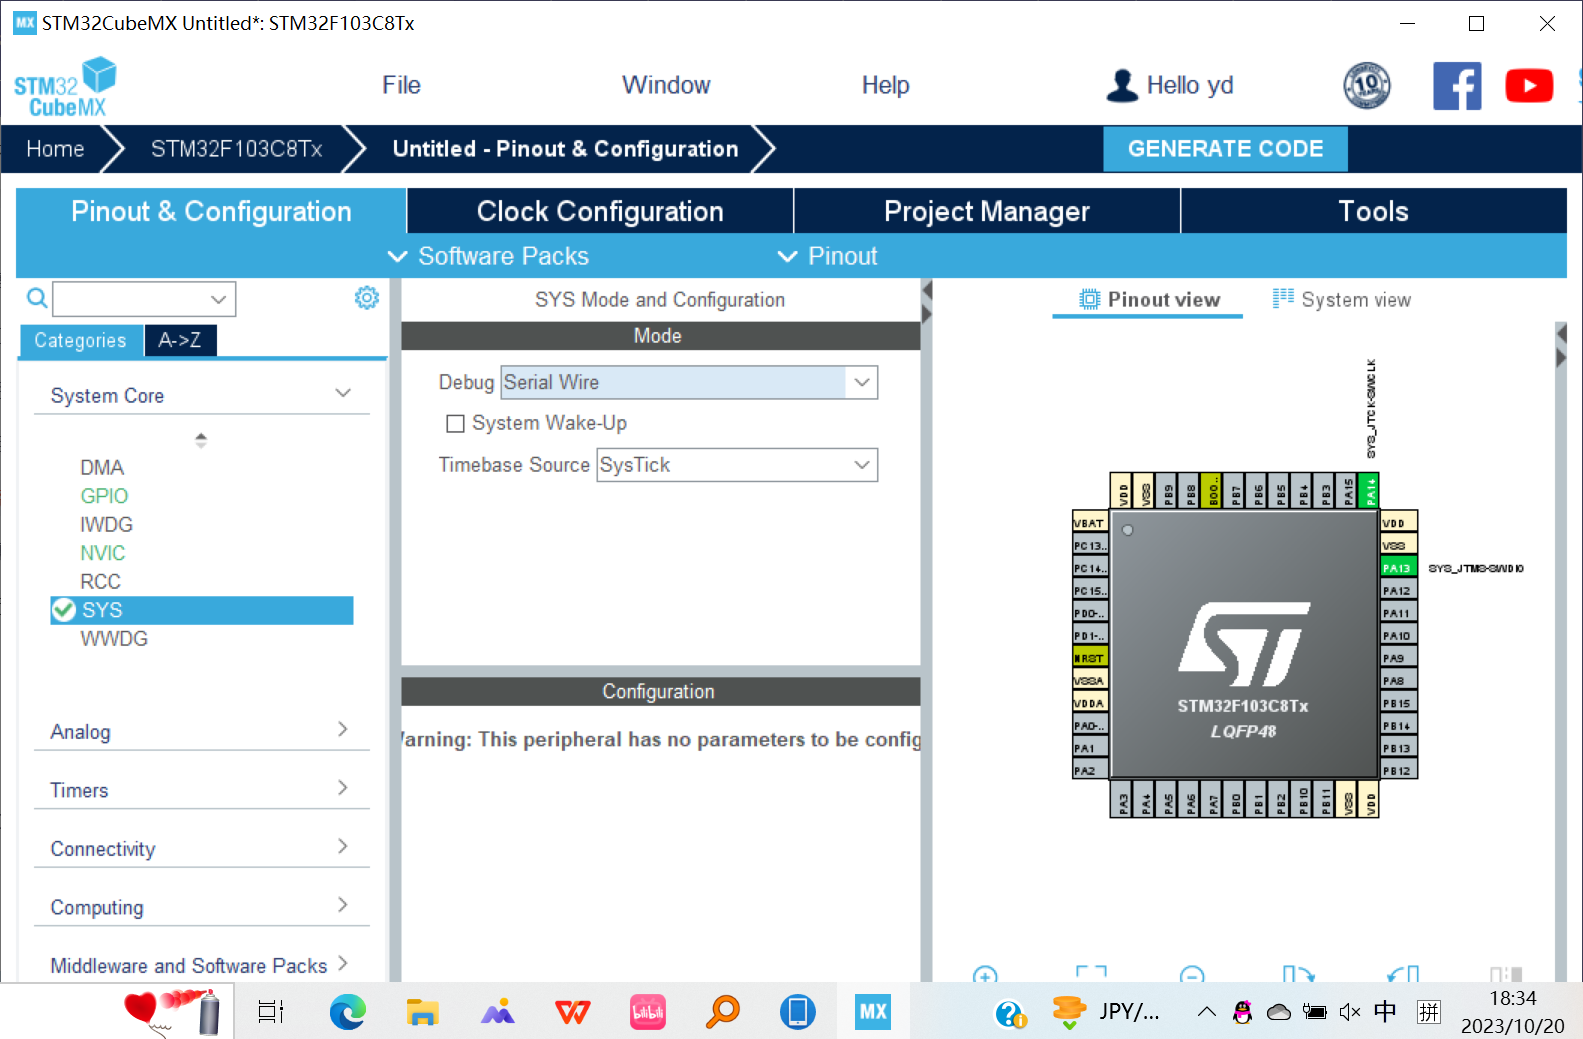Select NVIC in System Core list
This screenshot has height=1039, width=1583.
[102, 553]
